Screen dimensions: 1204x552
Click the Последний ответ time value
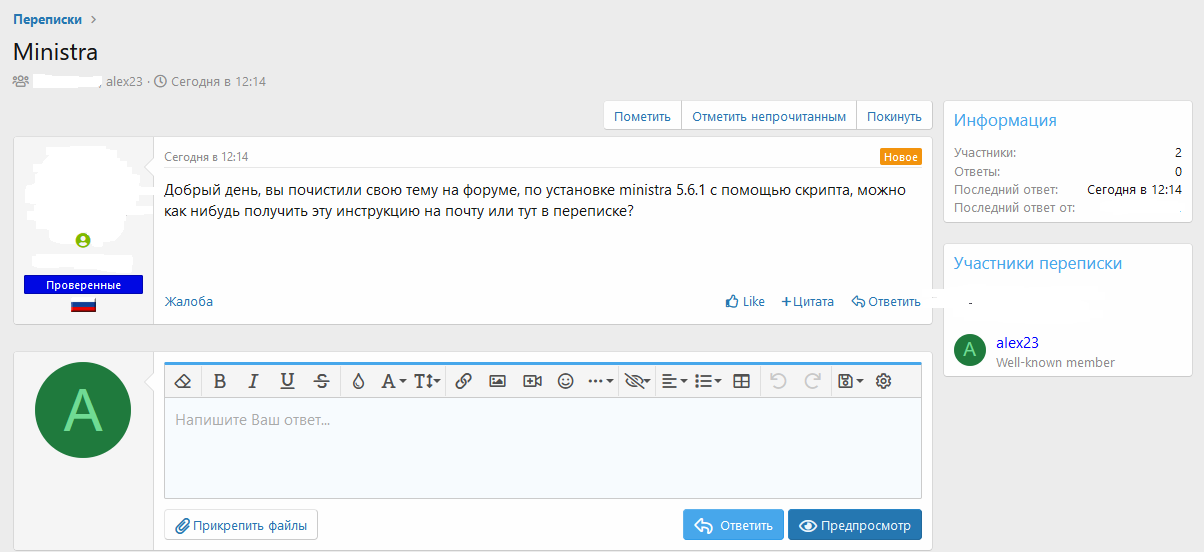1134,189
